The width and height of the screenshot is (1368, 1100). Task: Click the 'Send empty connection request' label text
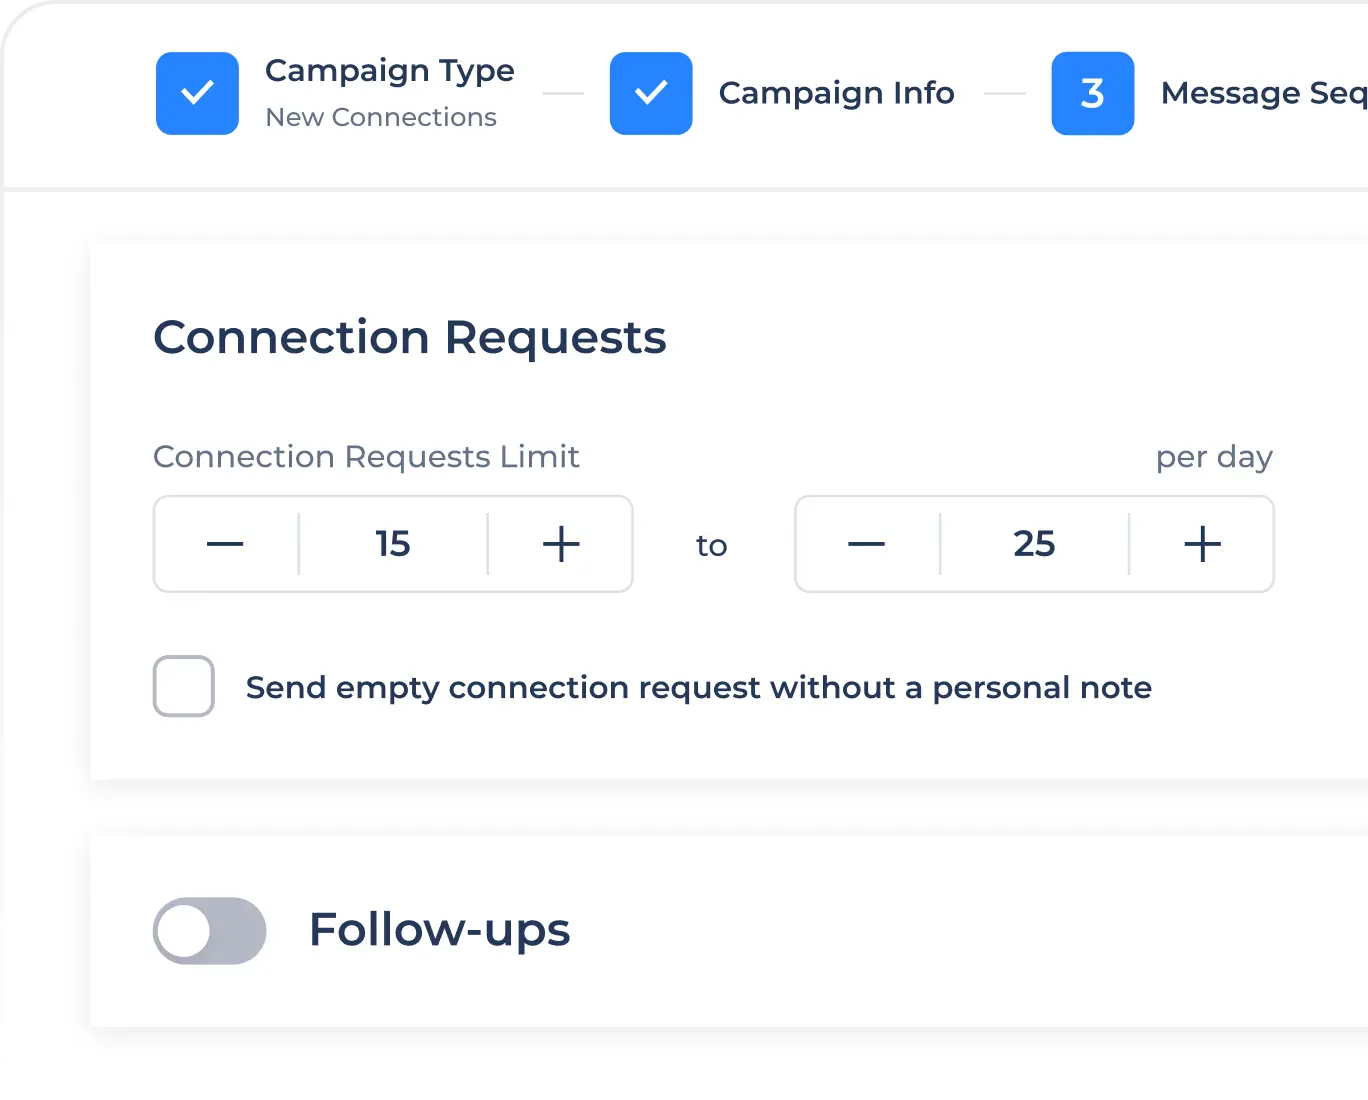[698, 688]
